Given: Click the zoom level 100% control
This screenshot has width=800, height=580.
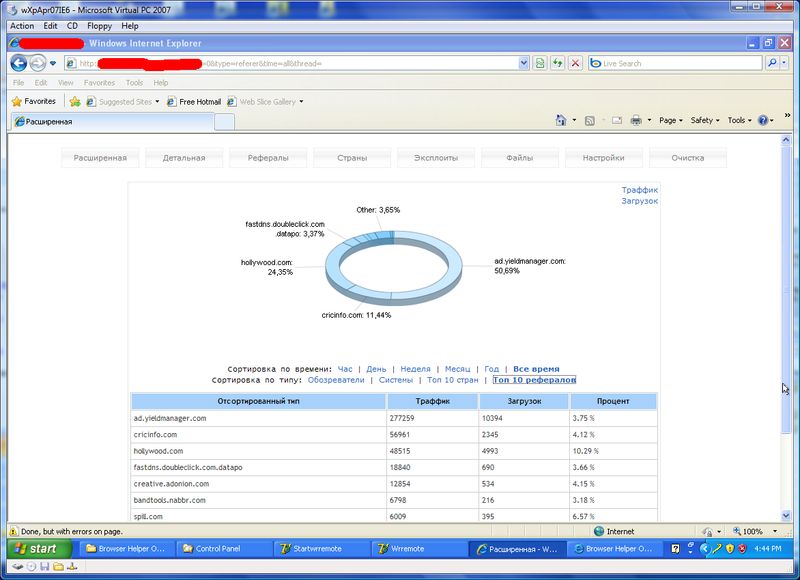Looking at the screenshot, I should click(755, 531).
